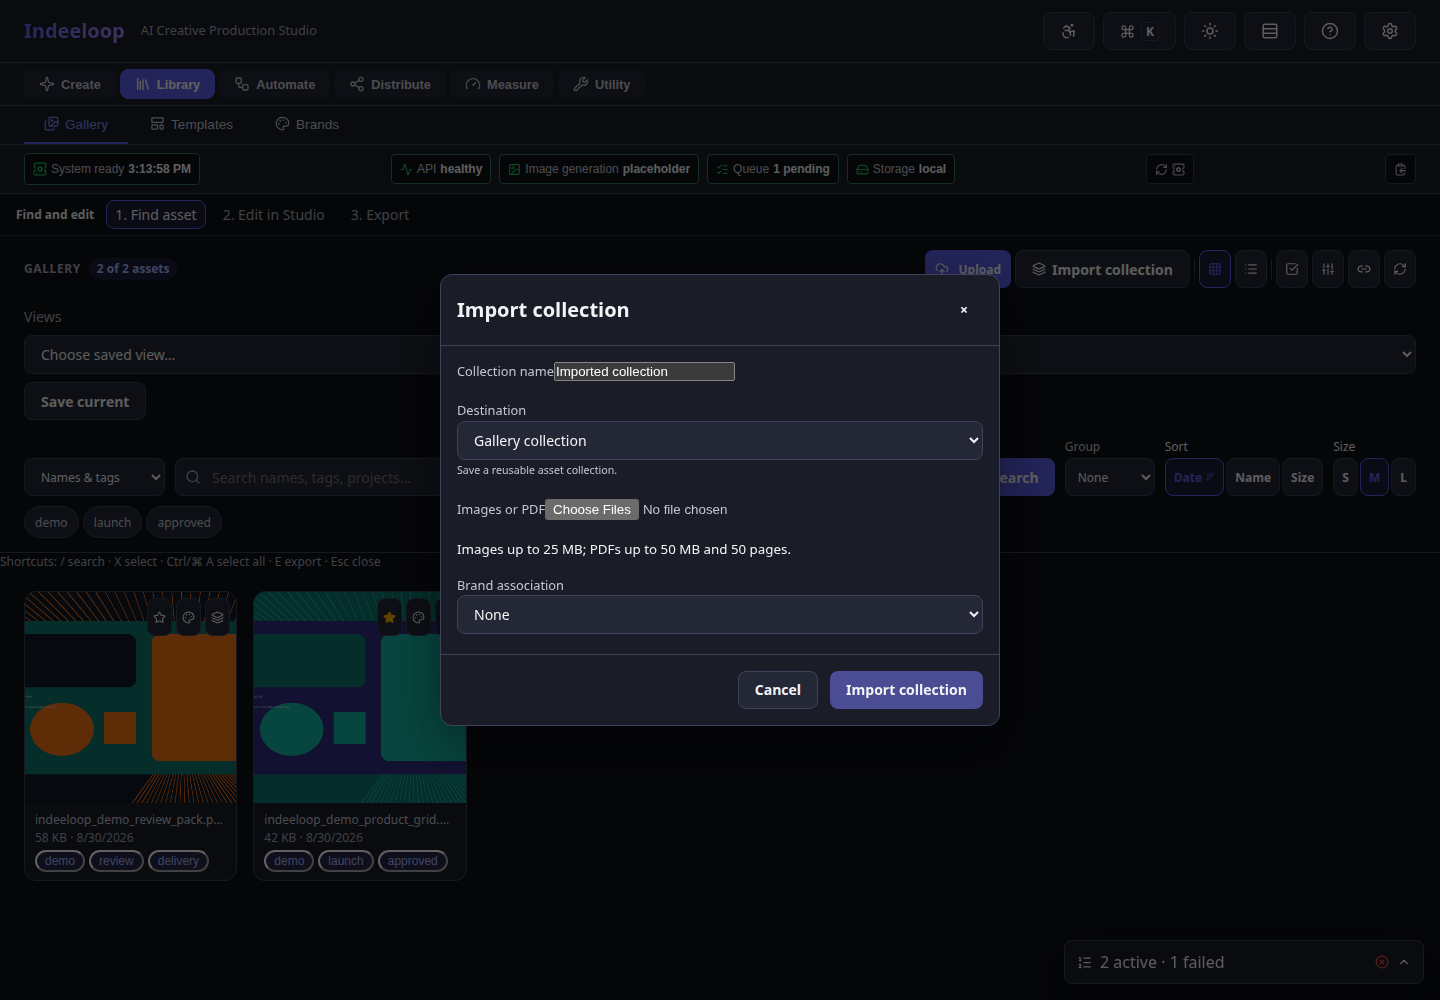
Task: Click the link icon in gallery toolbar
Action: click(x=1364, y=269)
